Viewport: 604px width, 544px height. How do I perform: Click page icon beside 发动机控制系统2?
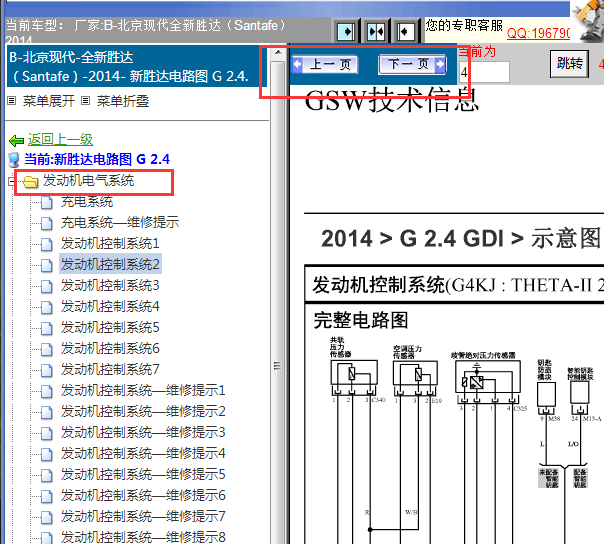pyautogui.click(x=47, y=265)
